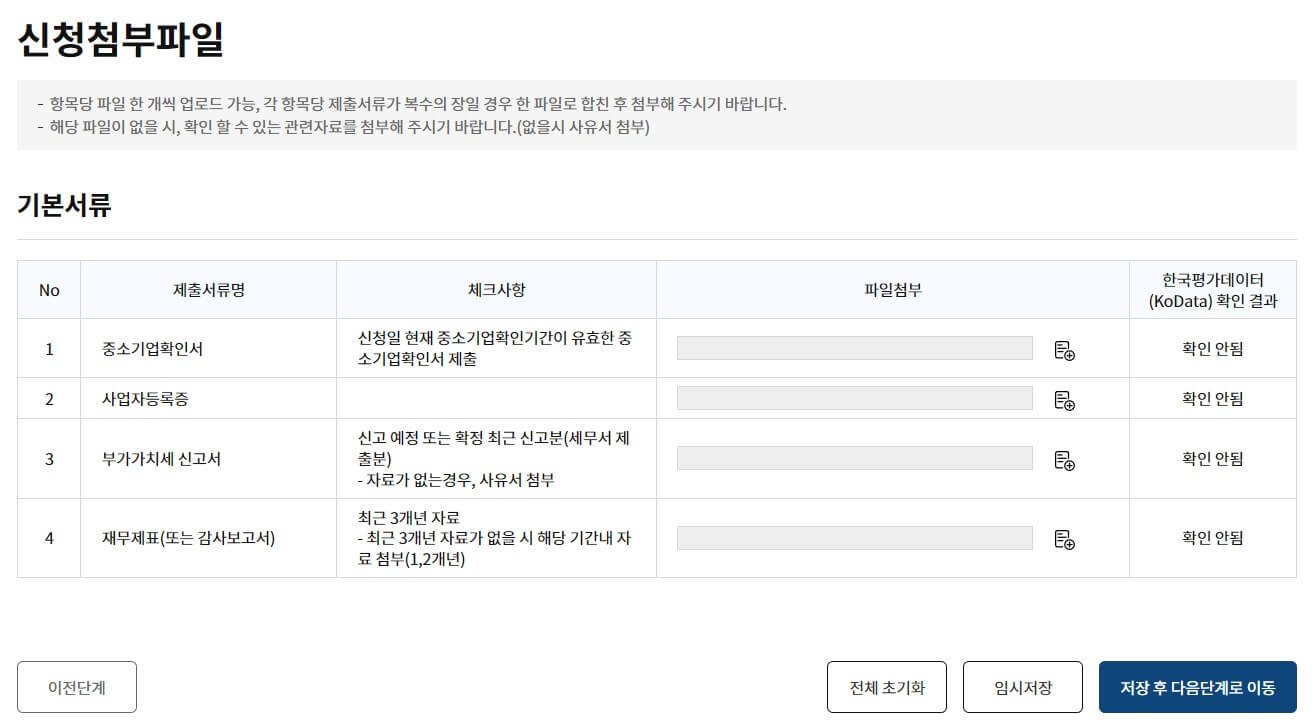Click 저장 후 다음단계로 이동 button

click(x=1198, y=687)
